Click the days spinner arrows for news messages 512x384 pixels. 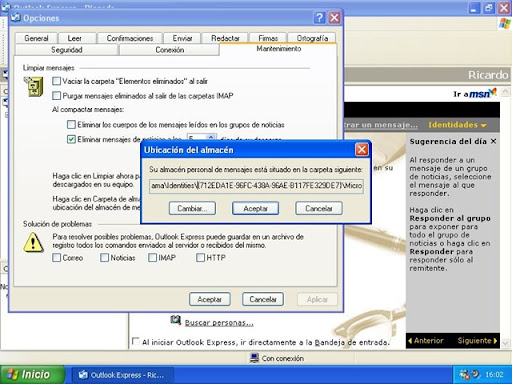[211, 137]
